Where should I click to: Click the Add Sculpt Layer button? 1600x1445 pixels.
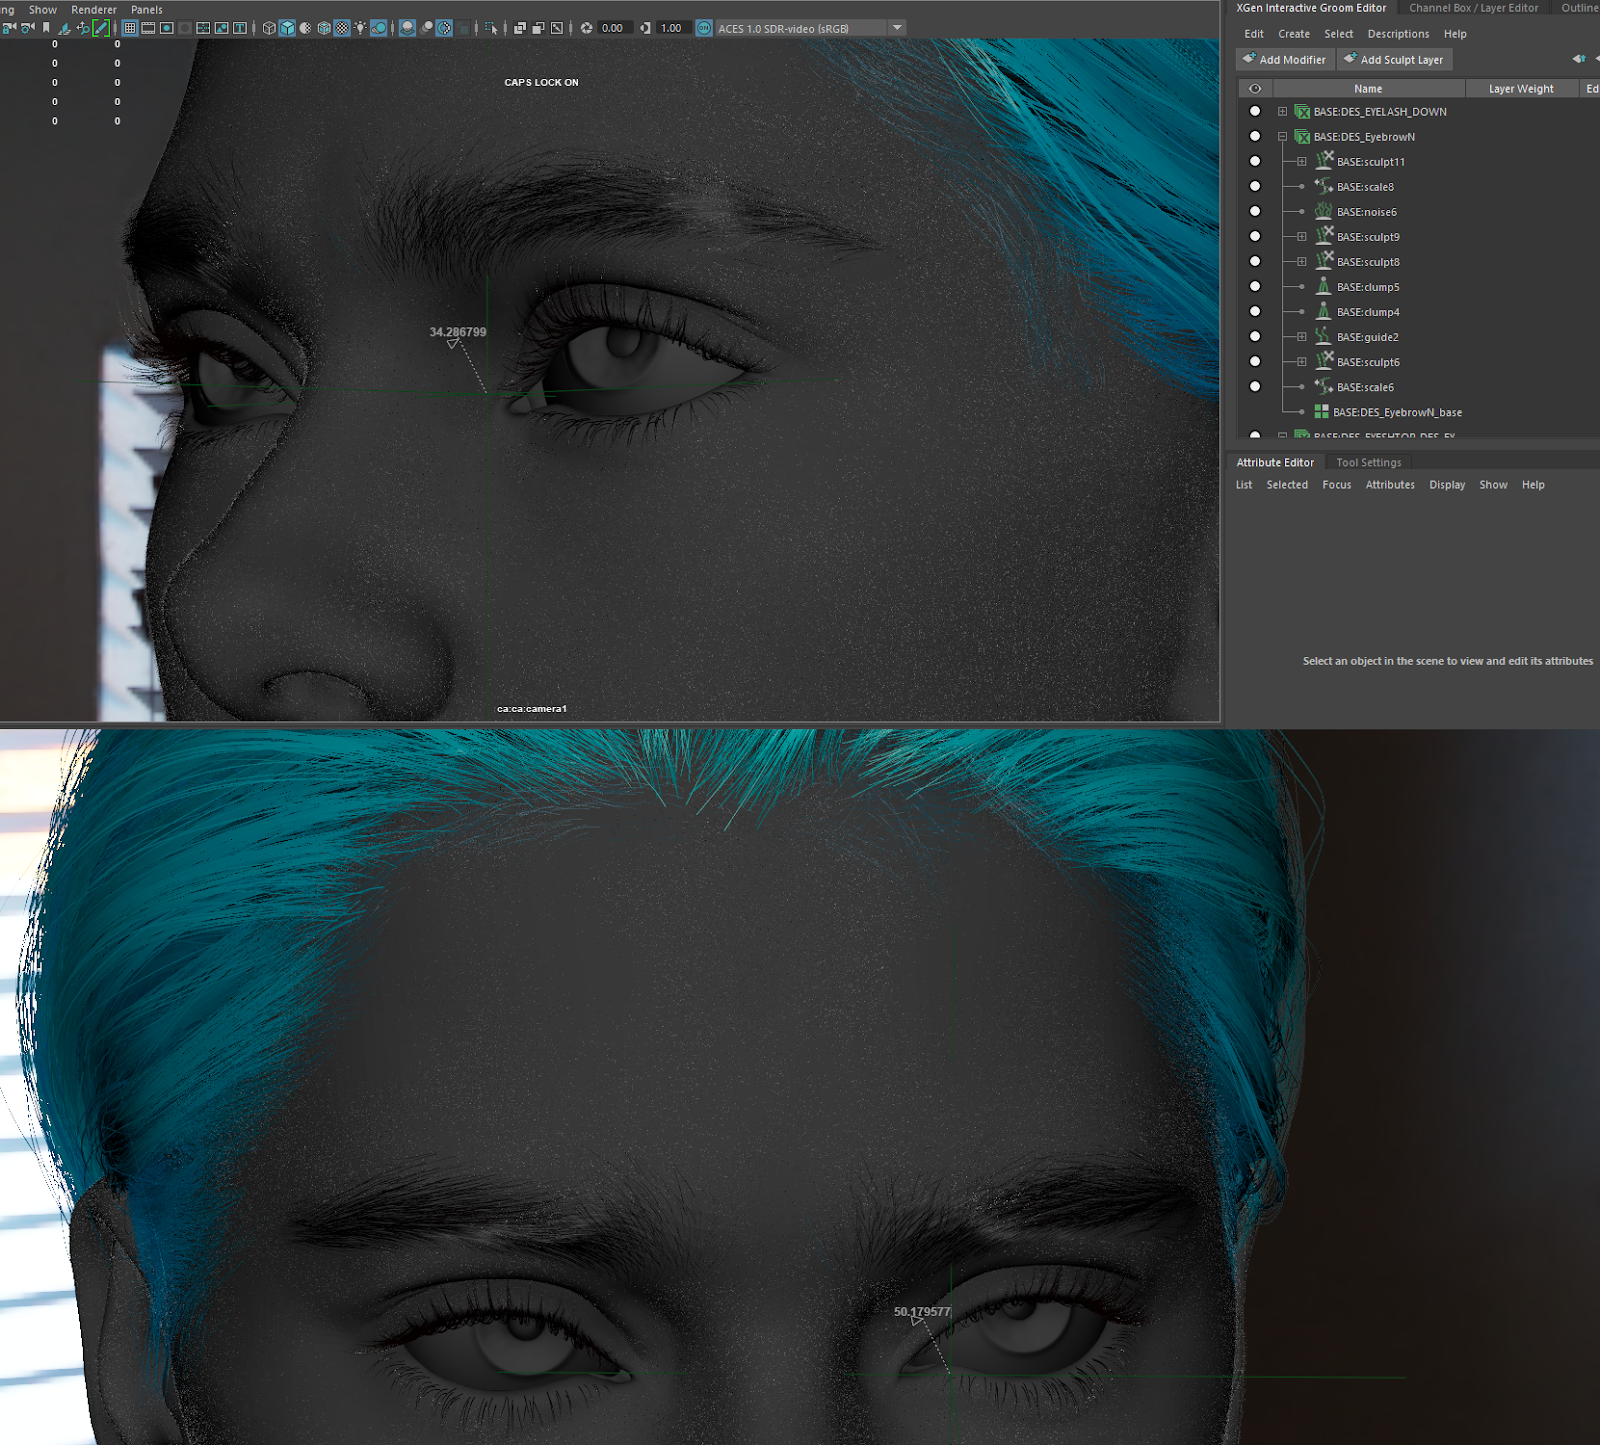(1394, 59)
